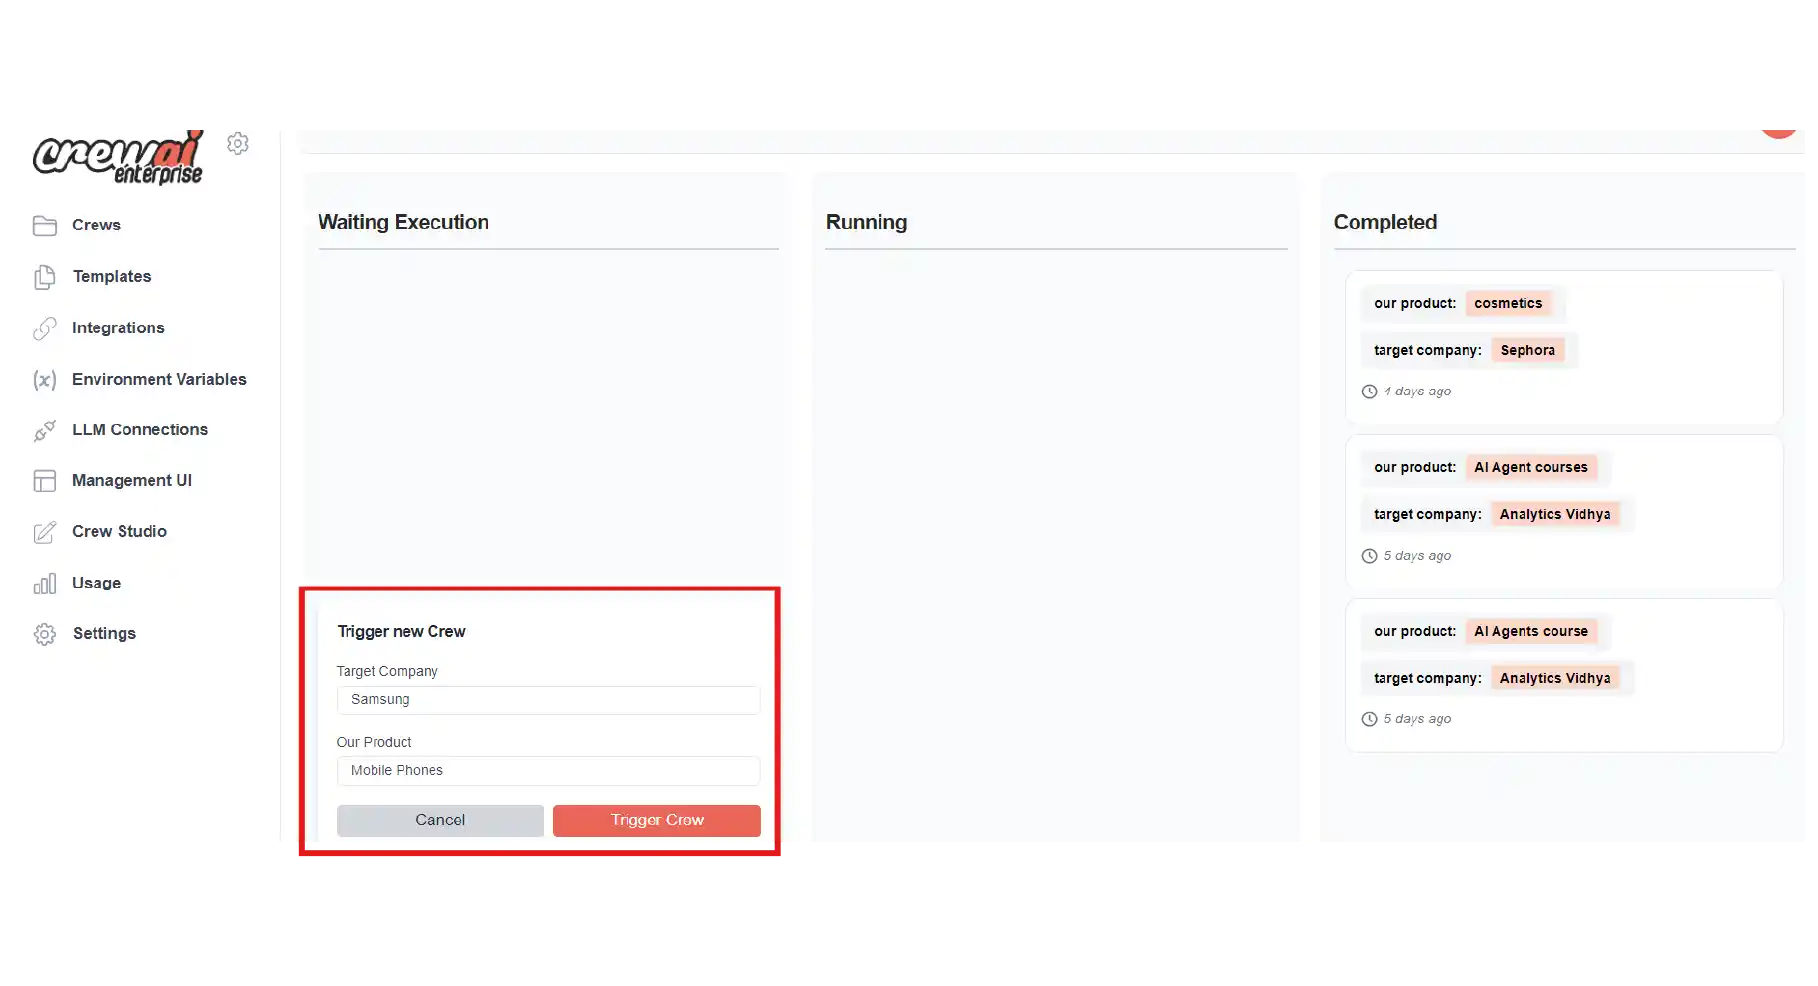Click Analytics Vidhya on the AI Agent courses card

1555,514
